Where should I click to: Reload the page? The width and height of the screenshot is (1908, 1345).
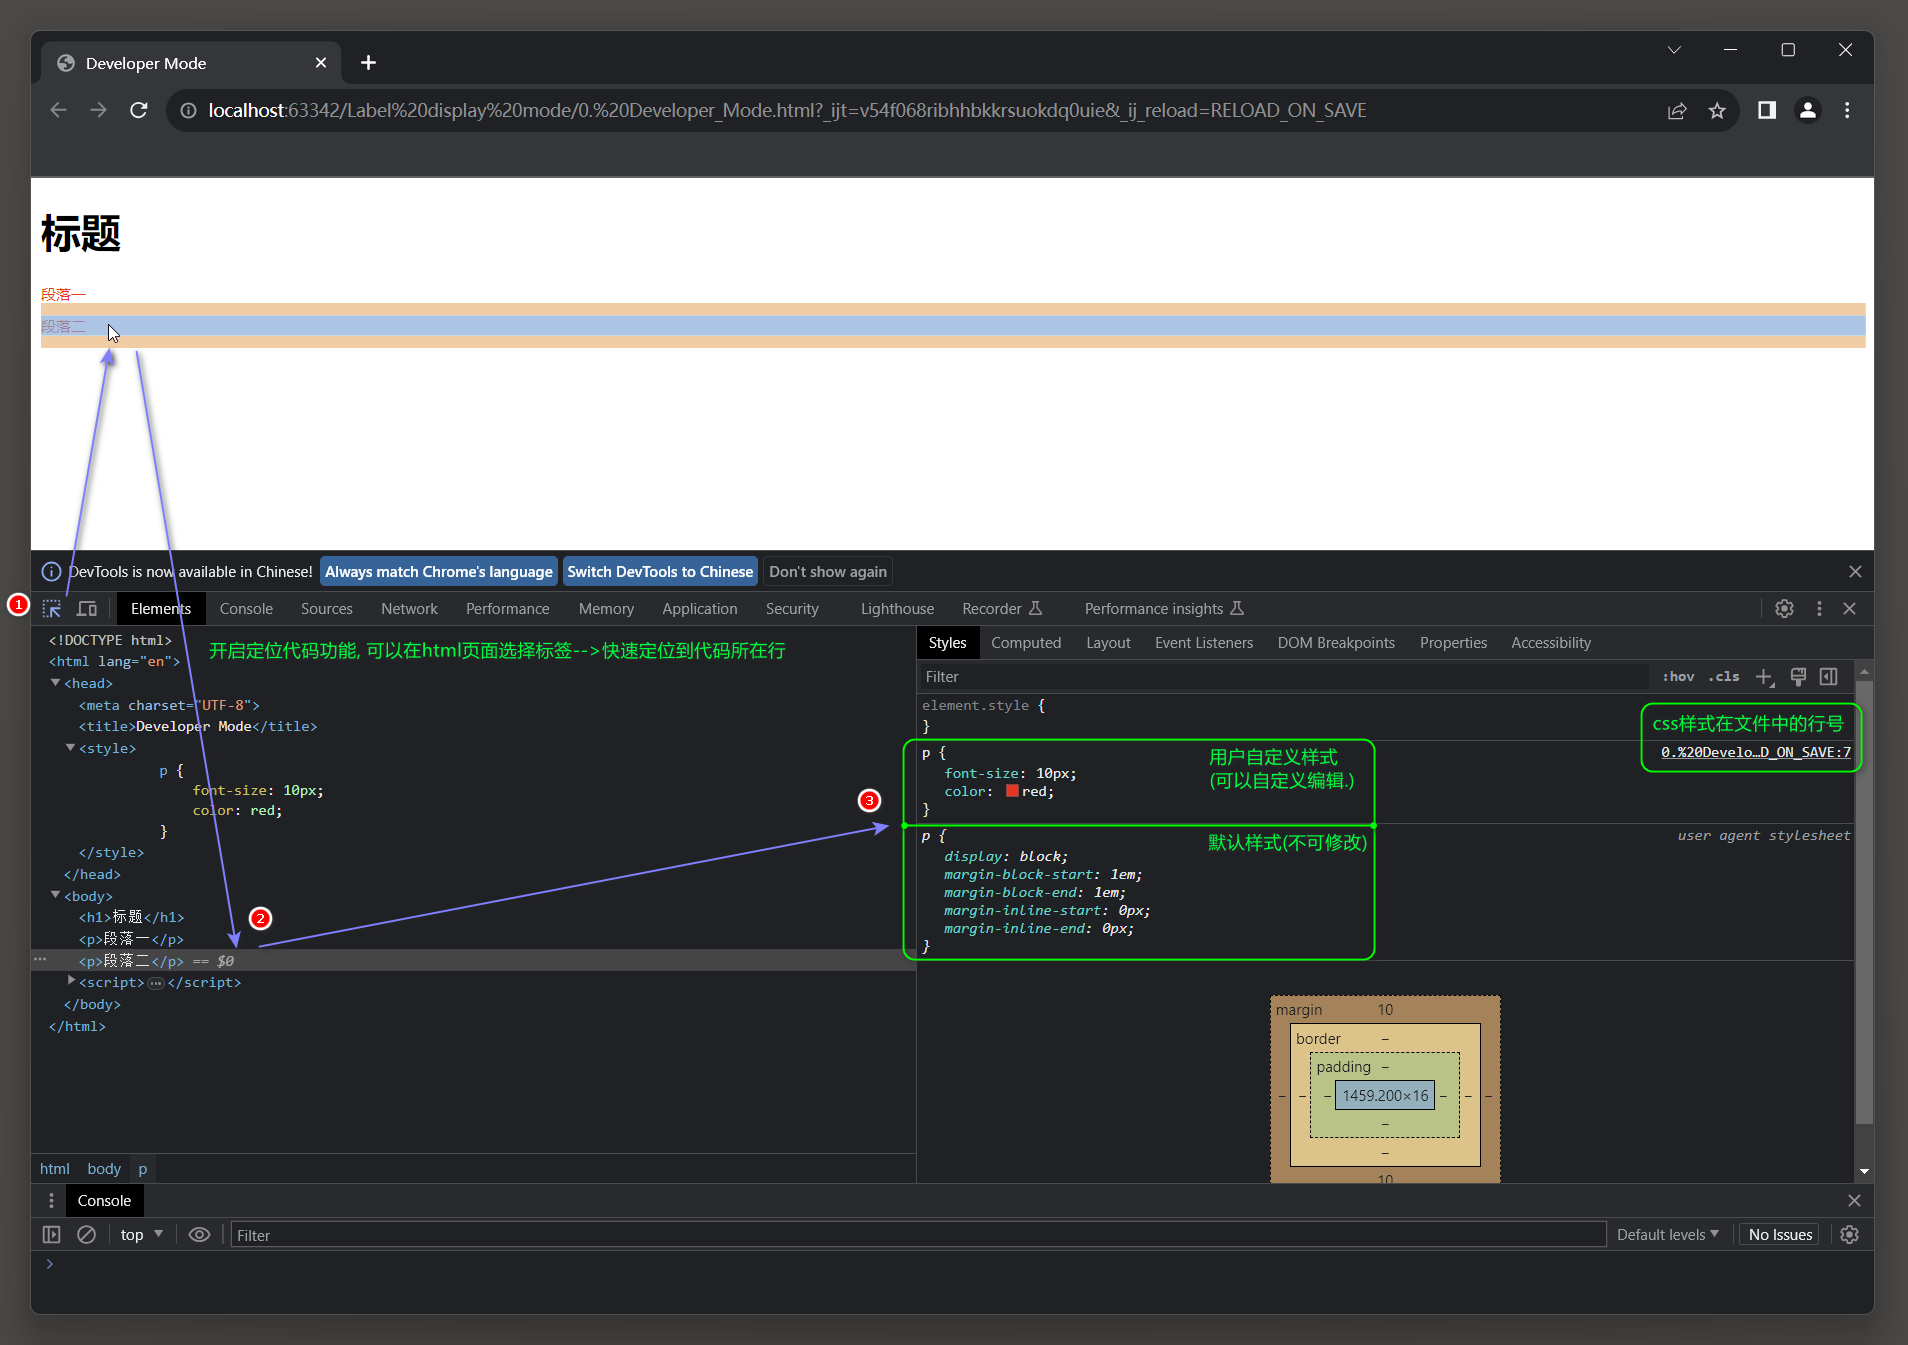click(139, 110)
